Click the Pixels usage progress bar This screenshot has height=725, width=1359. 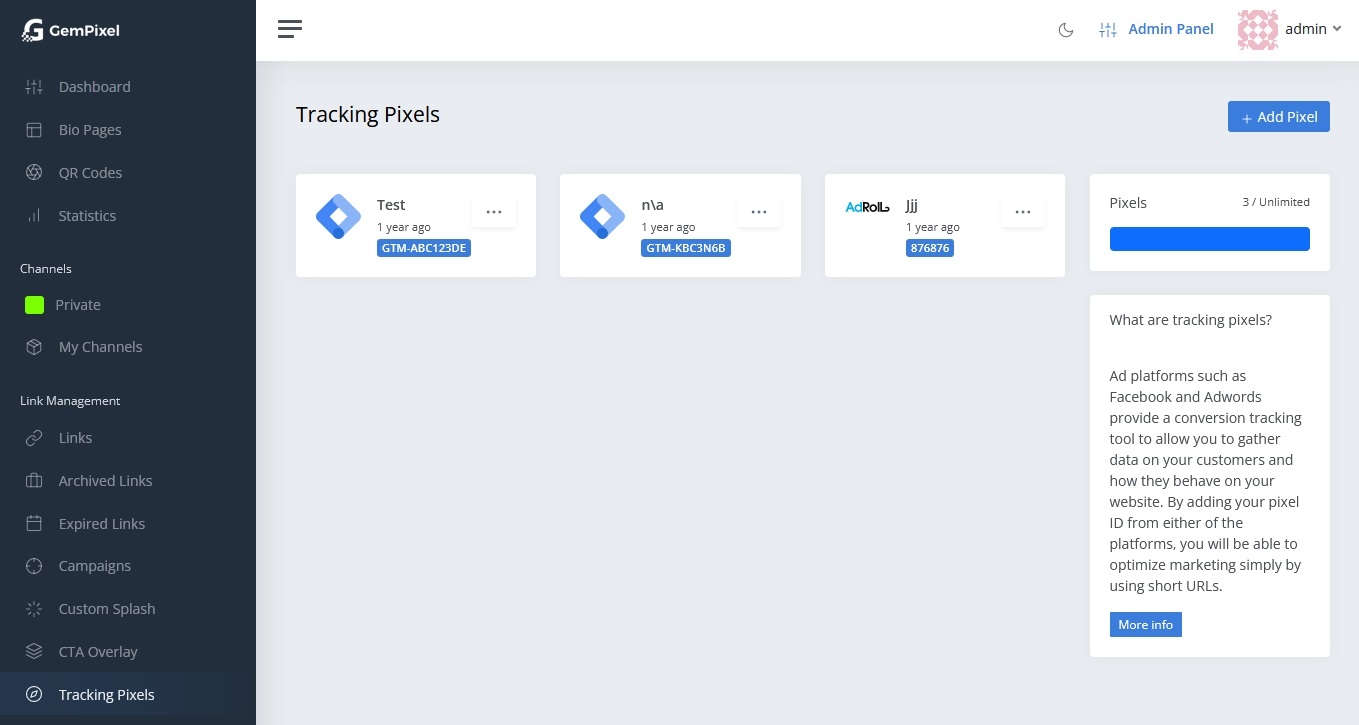coord(1209,239)
